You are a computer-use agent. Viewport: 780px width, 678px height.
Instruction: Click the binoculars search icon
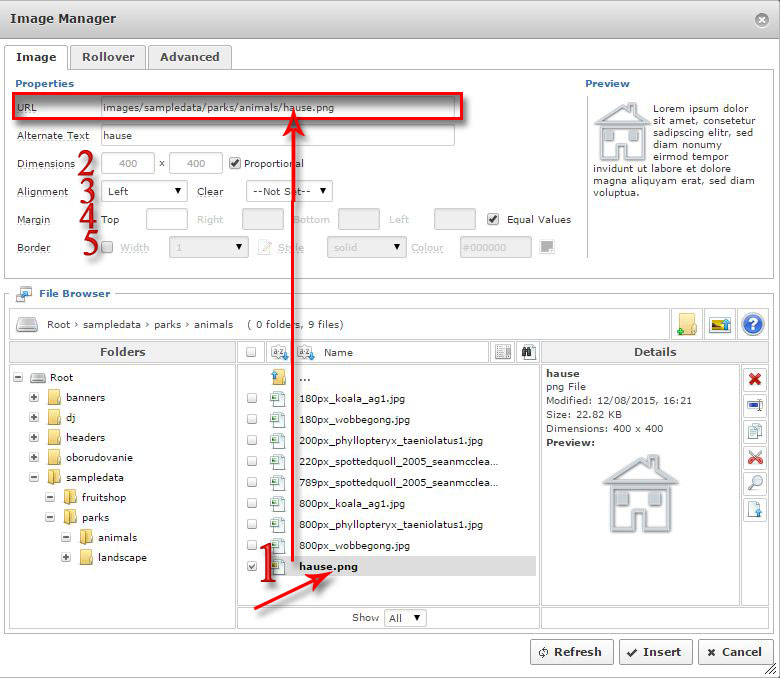(527, 352)
